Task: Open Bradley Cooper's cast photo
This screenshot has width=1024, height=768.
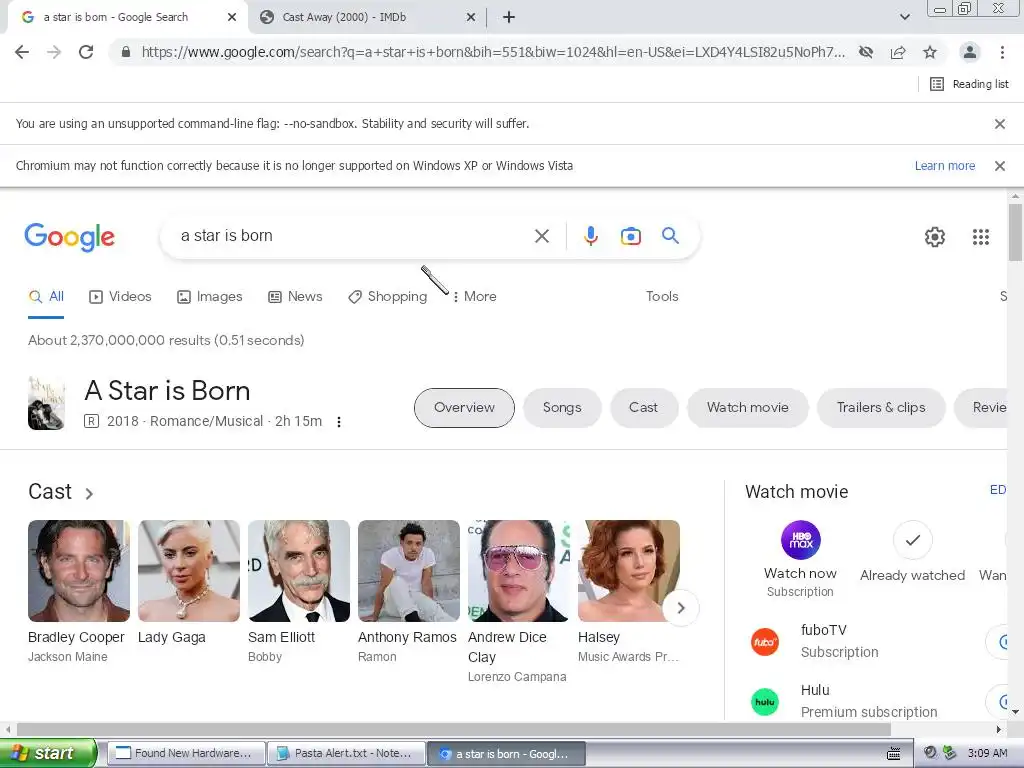Action: pyautogui.click(x=79, y=571)
